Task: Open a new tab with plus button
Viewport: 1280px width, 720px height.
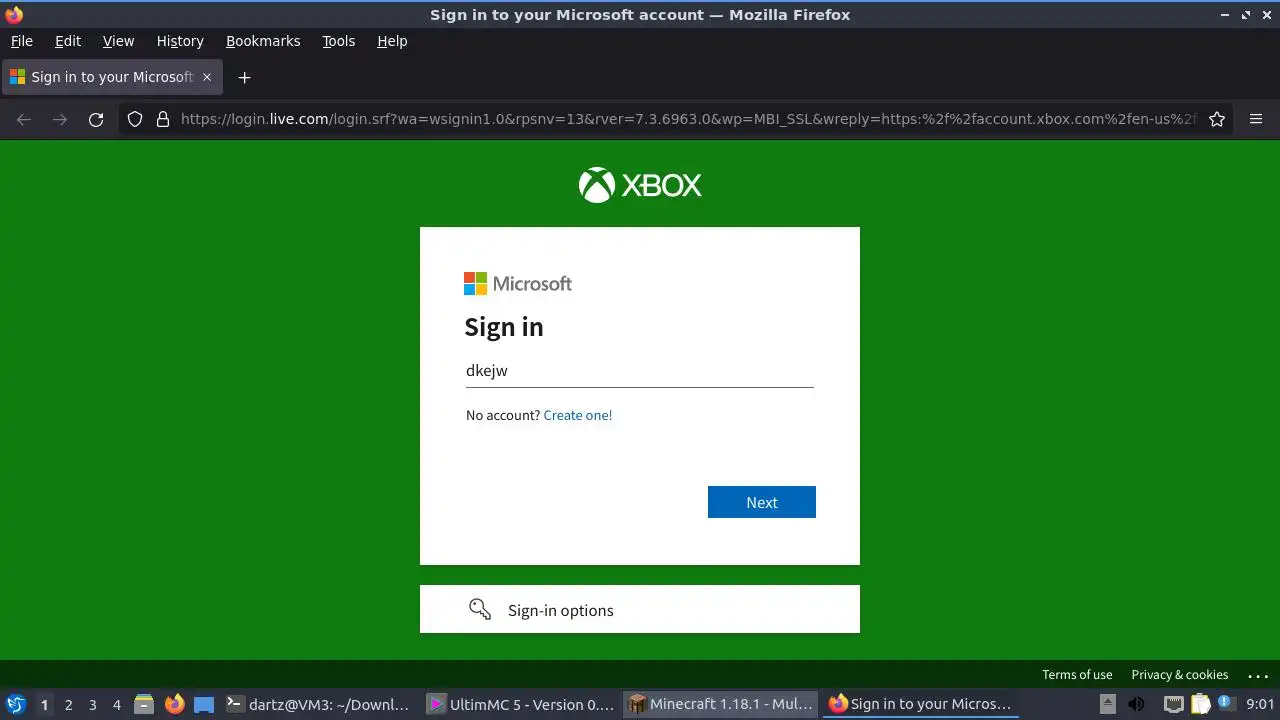Action: click(244, 77)
